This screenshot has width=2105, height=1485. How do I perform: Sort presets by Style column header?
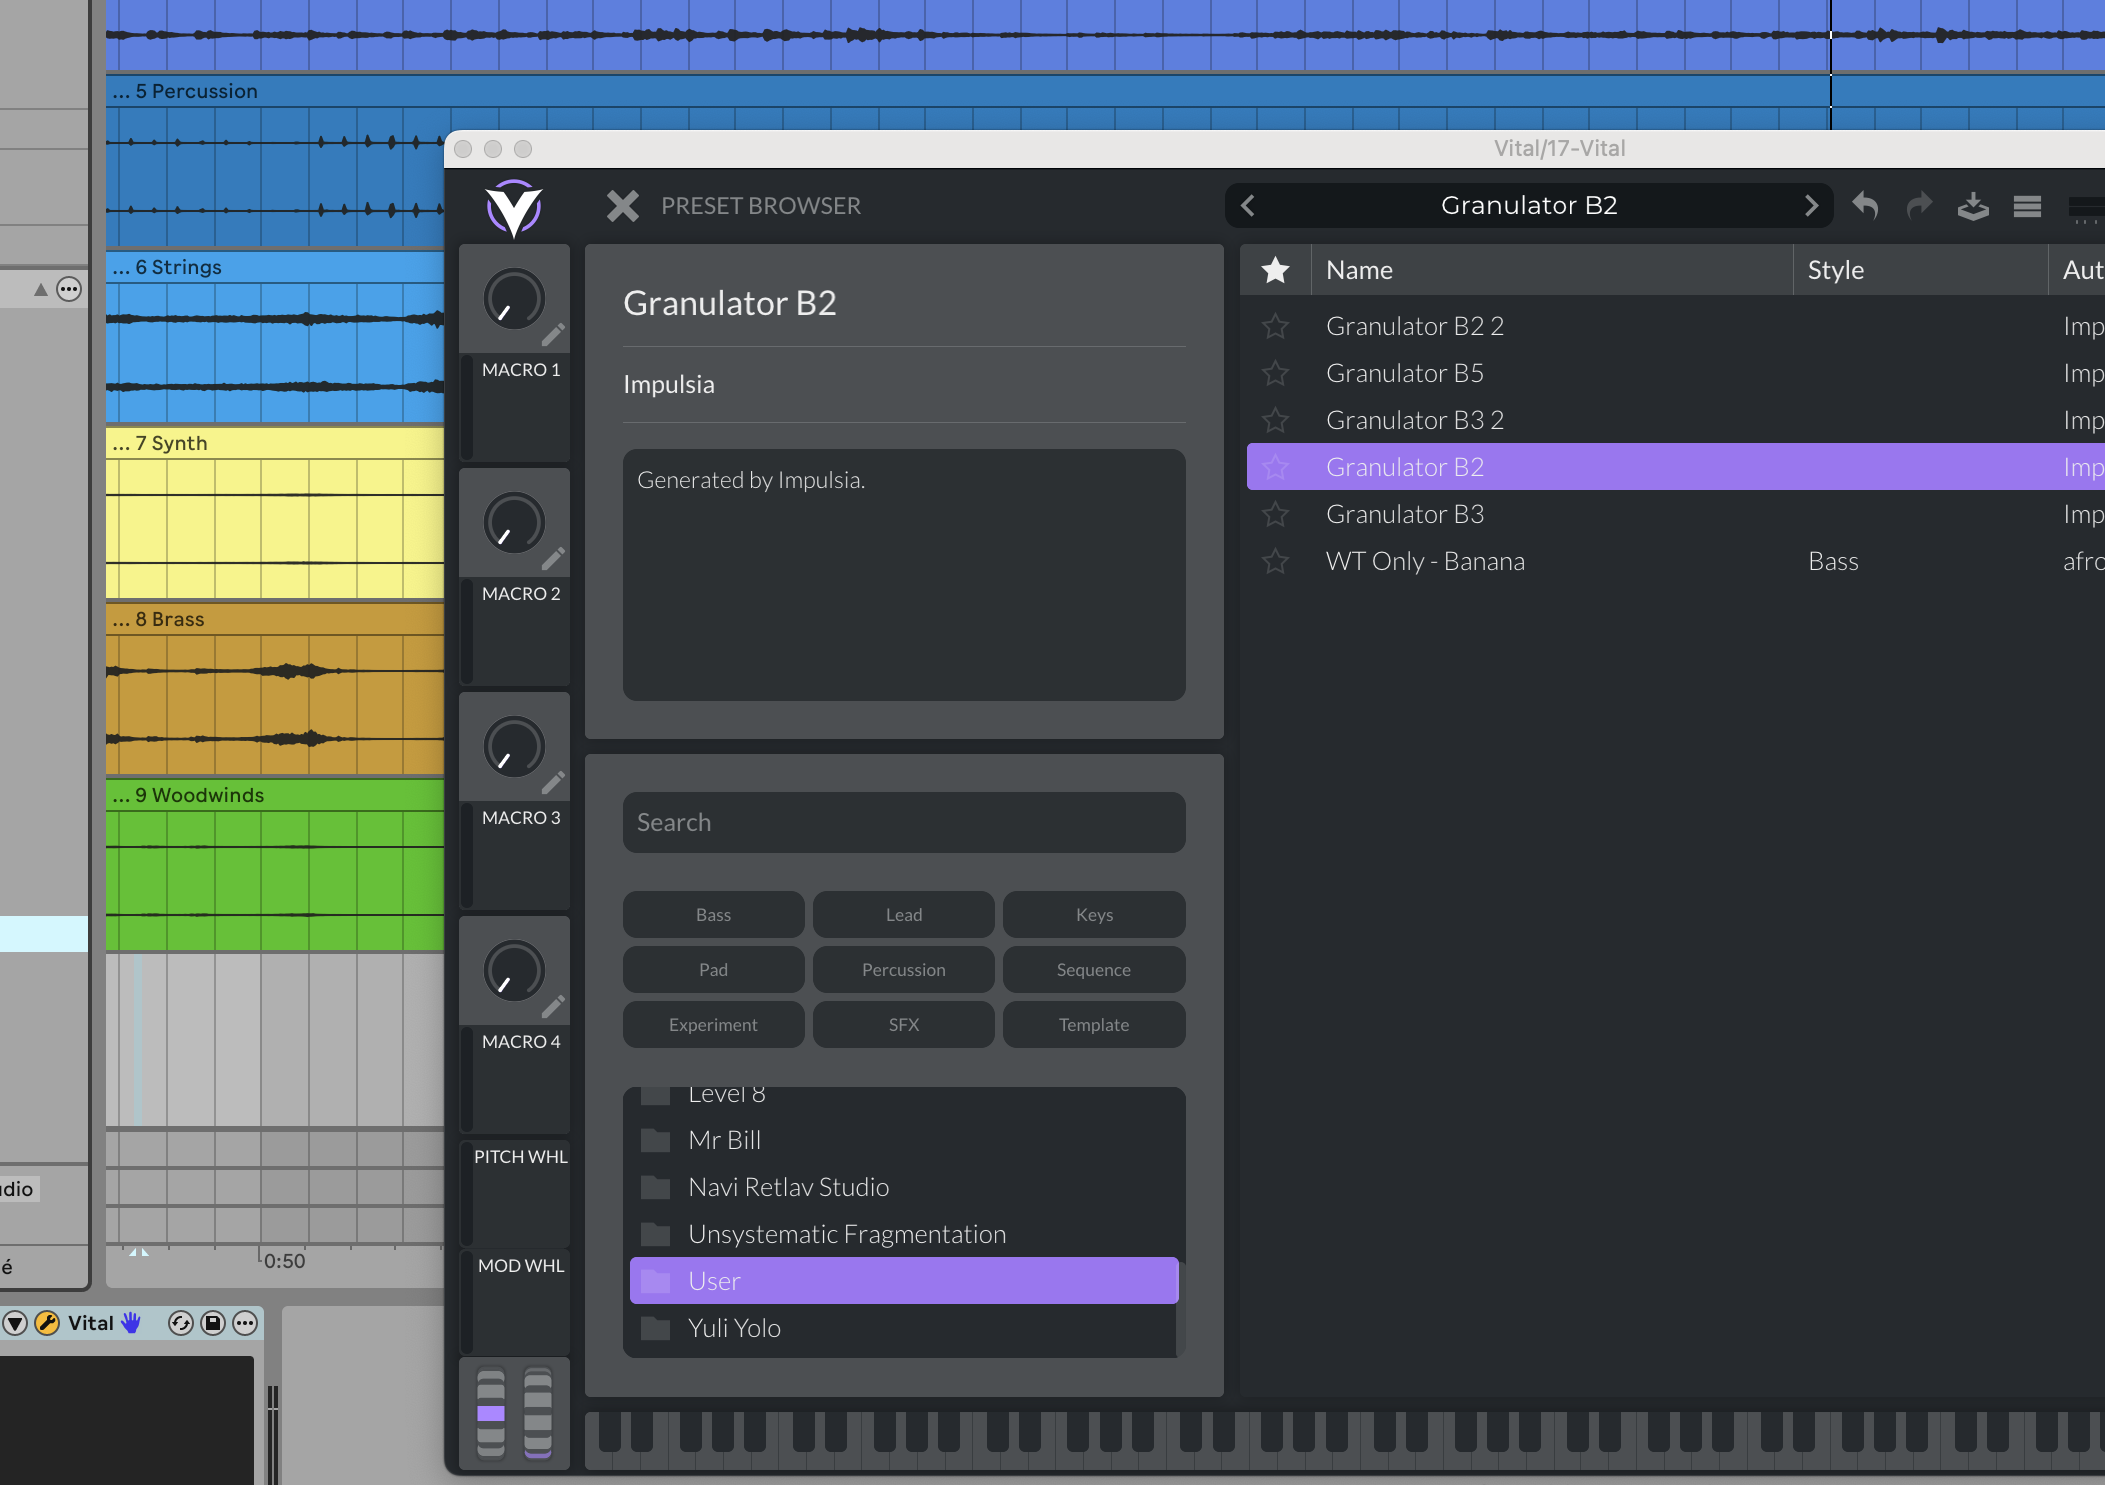pyautogui.click(x=1920, y=270)
